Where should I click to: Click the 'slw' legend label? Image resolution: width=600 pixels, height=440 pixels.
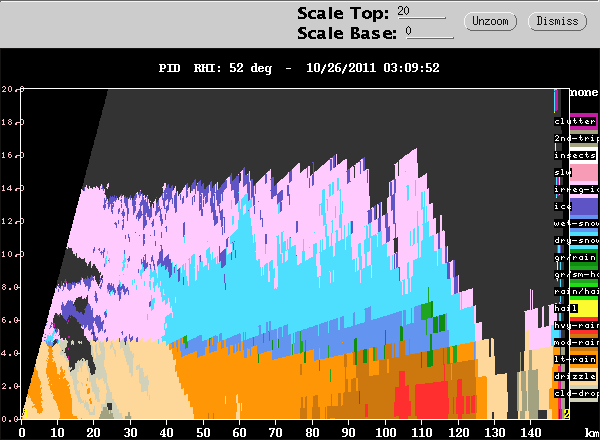(x=562, y=172)
